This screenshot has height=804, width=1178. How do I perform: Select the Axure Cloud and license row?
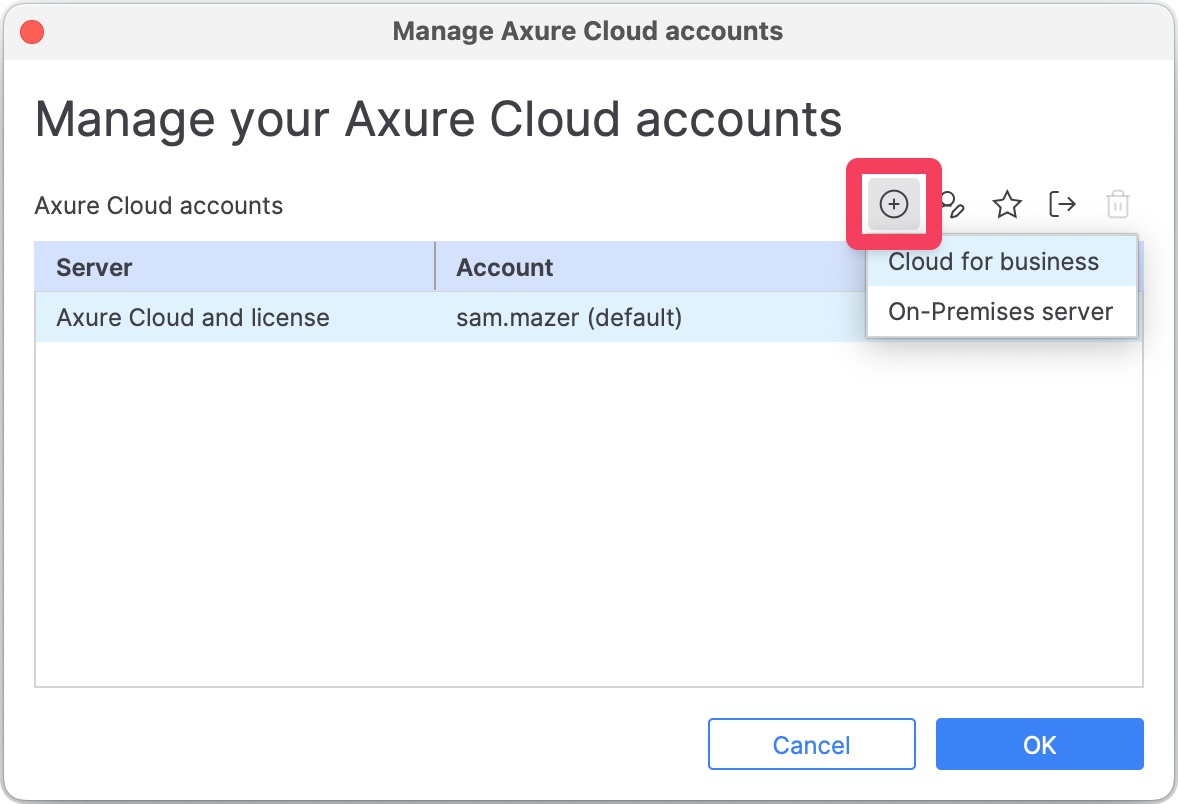pyautogui.click(x=193, y=318)
